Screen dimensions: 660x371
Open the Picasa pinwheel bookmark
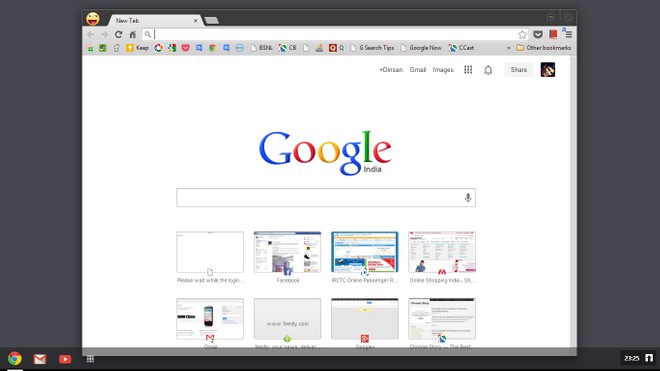click(x=158, y=48)
